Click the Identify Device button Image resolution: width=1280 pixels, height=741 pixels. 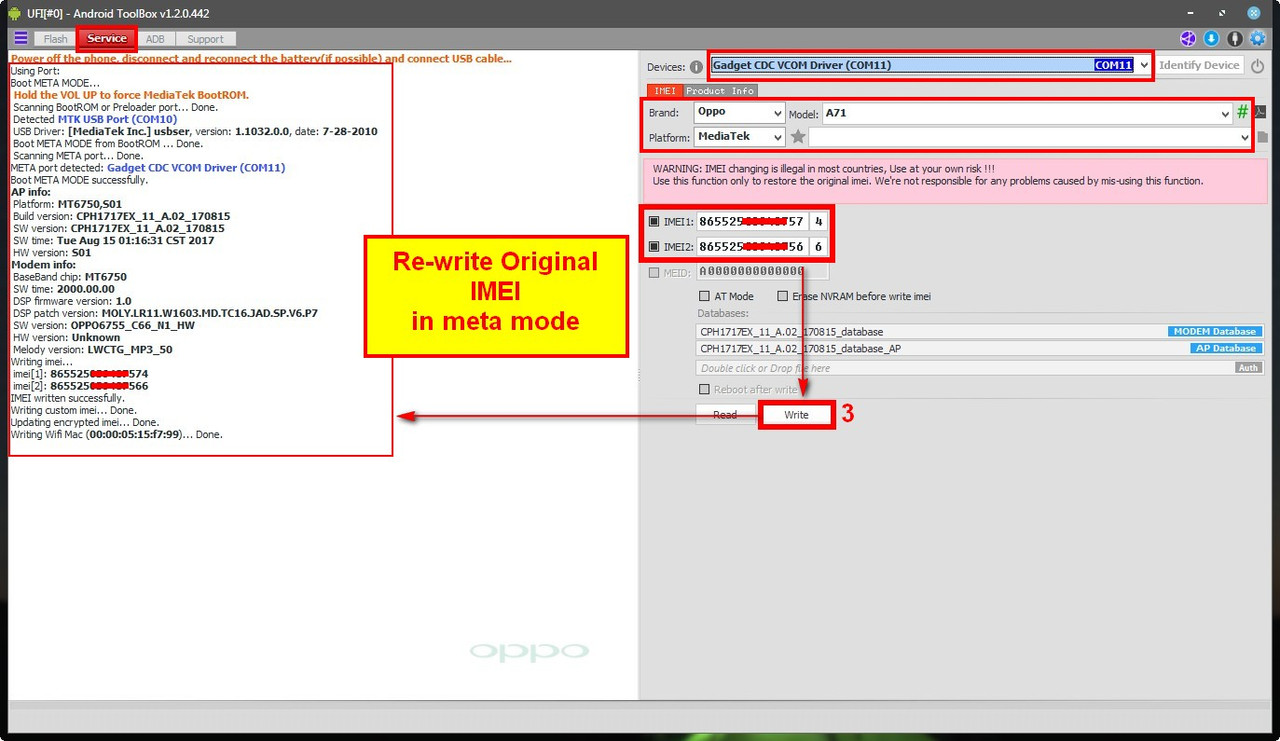tap(1199, 65)
